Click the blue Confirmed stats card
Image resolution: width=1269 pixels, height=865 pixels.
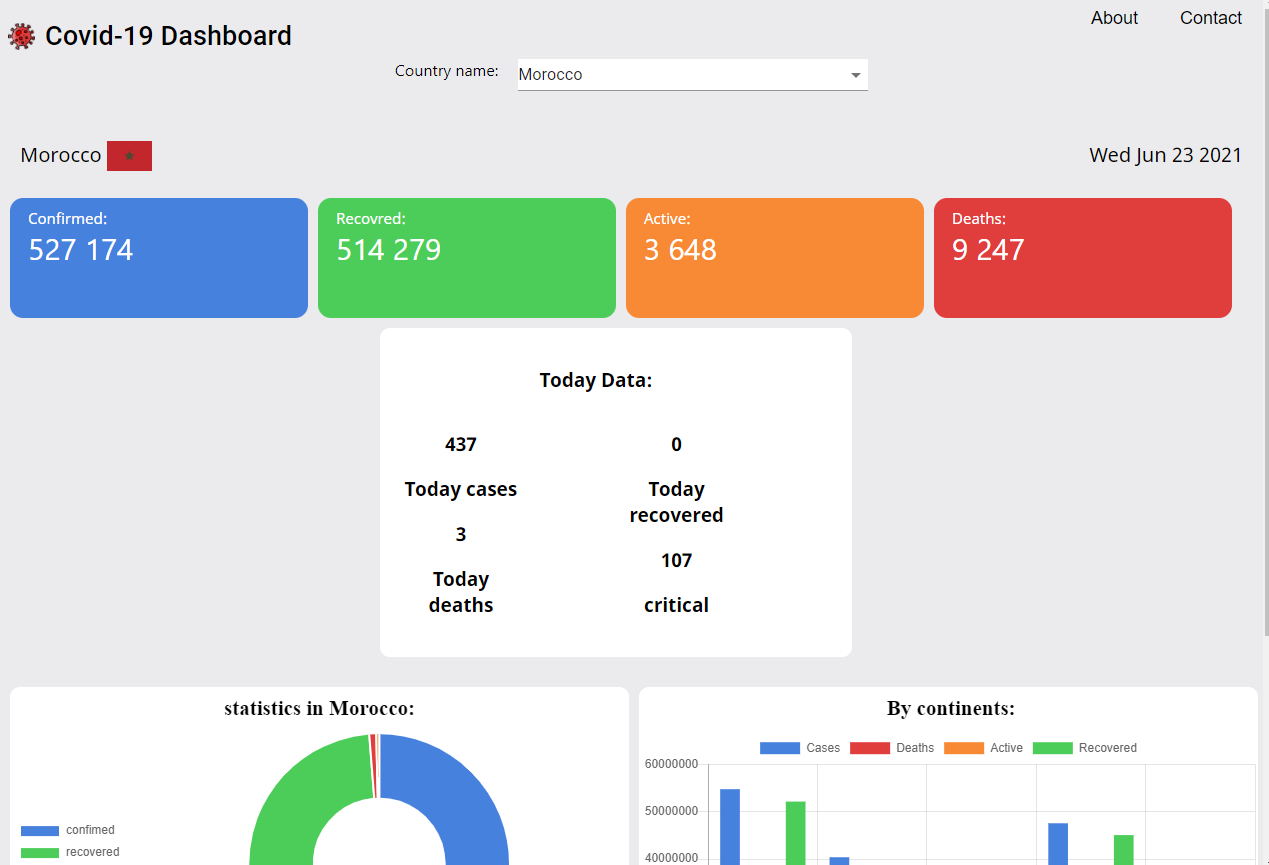(x=159, y=258)
